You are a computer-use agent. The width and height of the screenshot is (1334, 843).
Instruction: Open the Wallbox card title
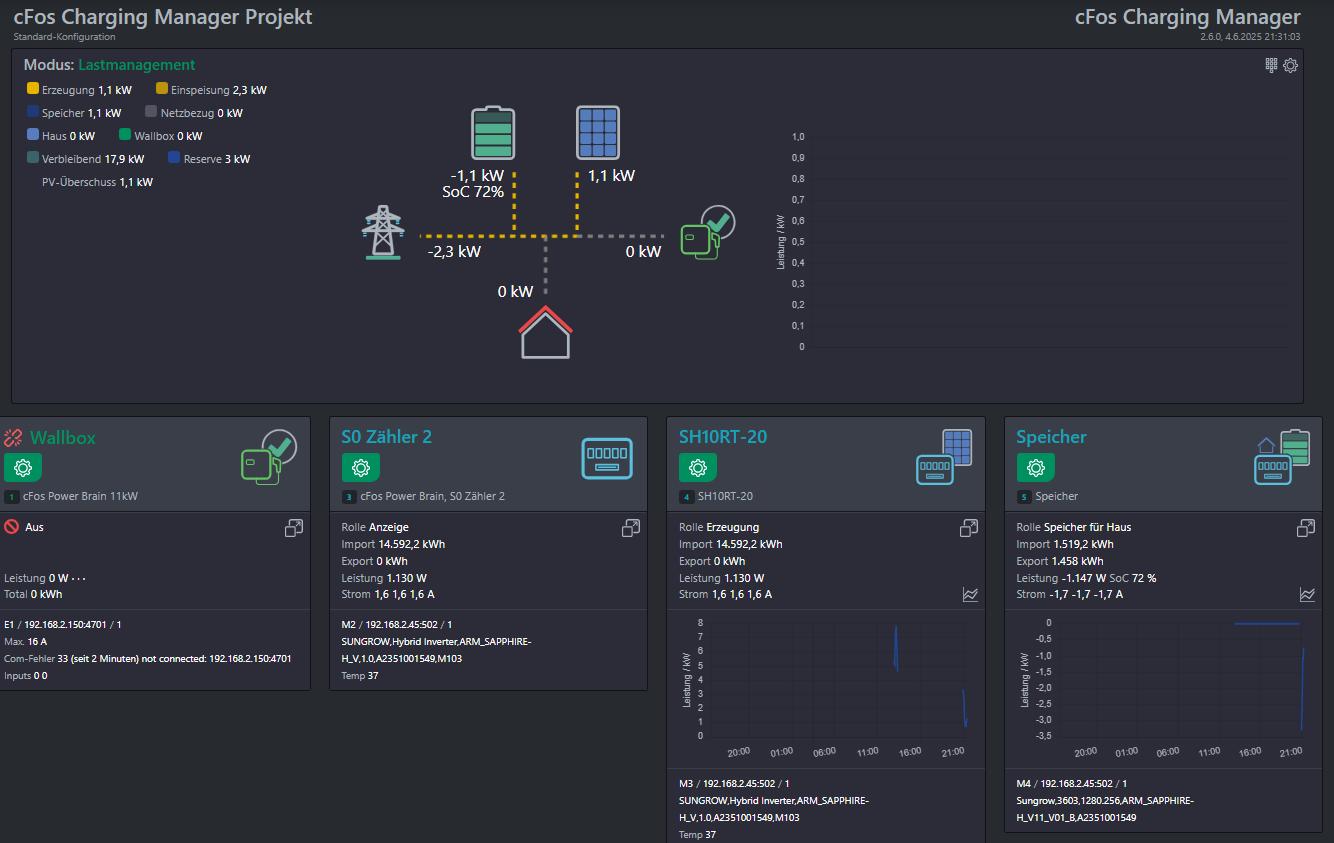click(x=63, y=438)
